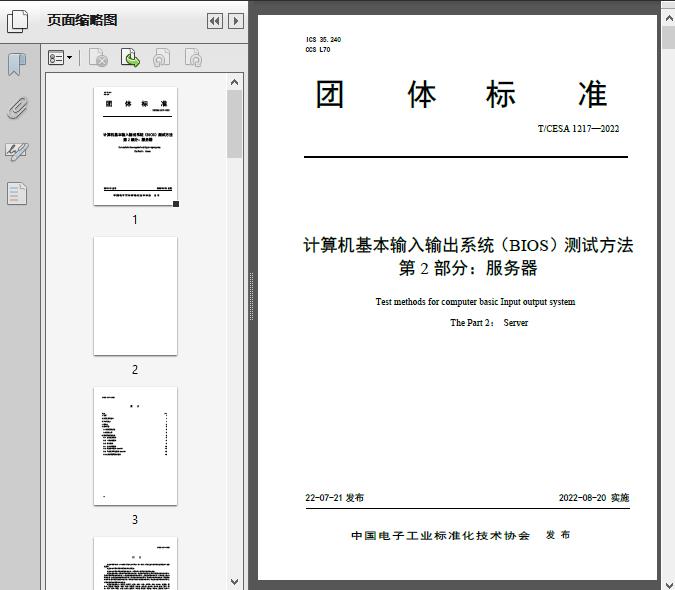Click thumbnail page number label '1'

pos(135,220)
